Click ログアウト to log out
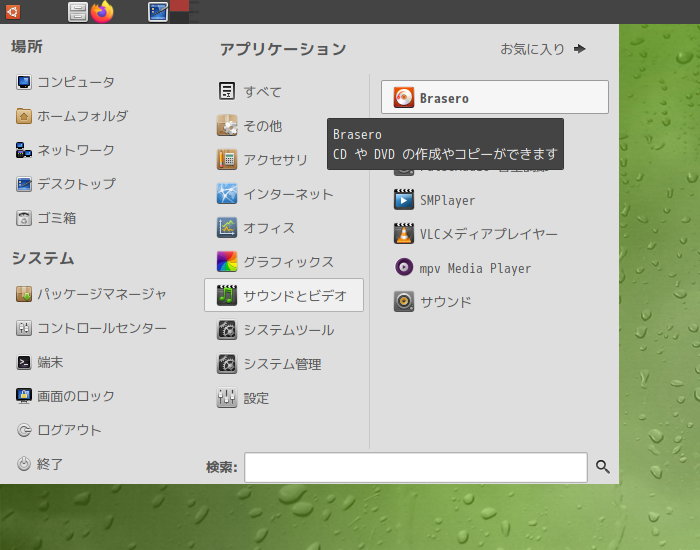The width and height of the screenshot is (700, 550). pos(59,430)
